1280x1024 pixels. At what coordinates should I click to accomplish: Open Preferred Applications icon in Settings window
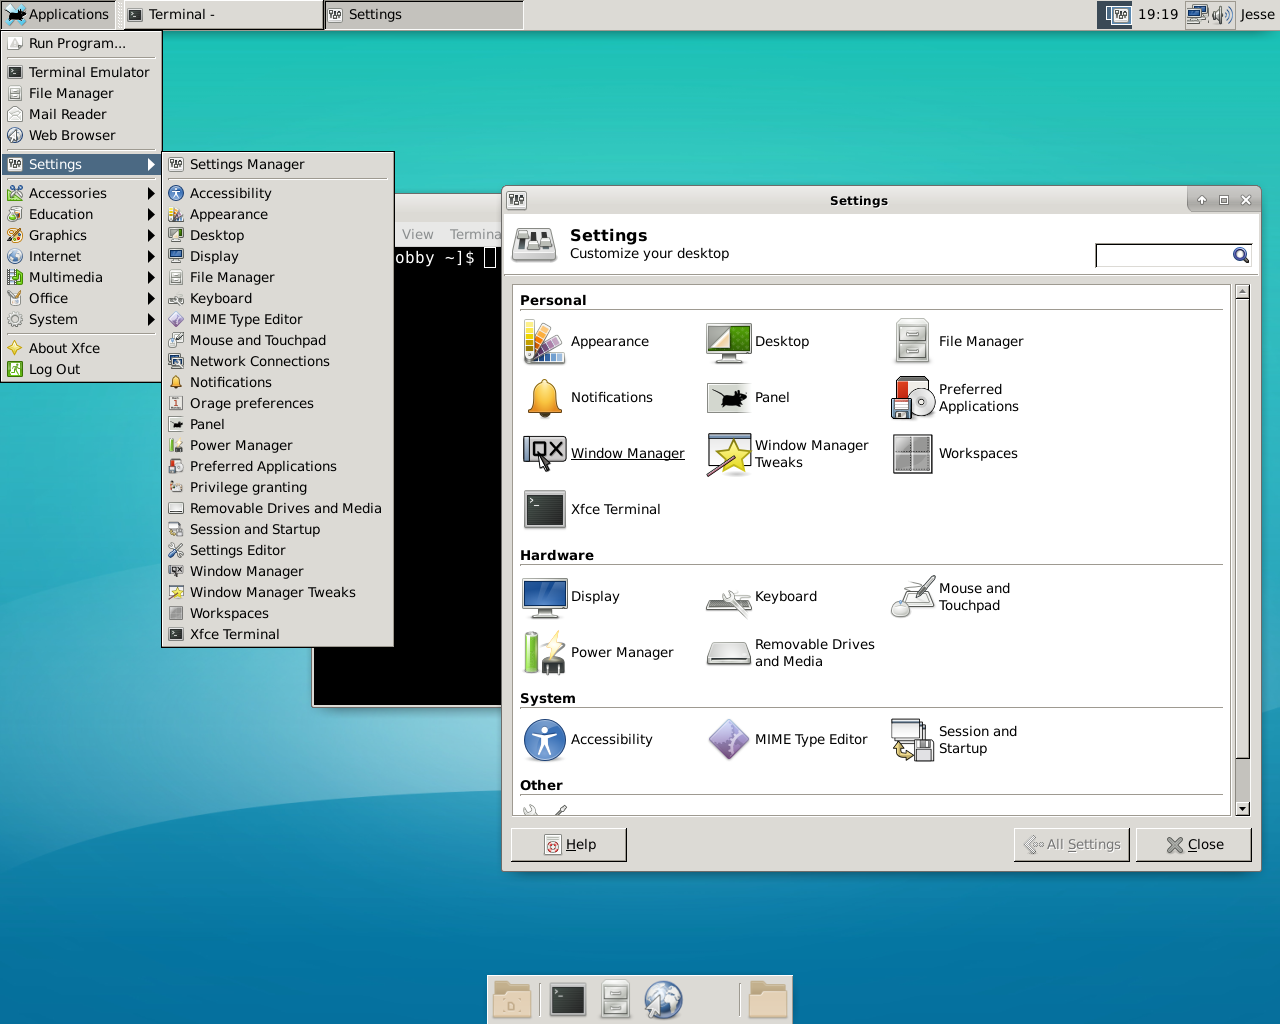tap(912, 398)
